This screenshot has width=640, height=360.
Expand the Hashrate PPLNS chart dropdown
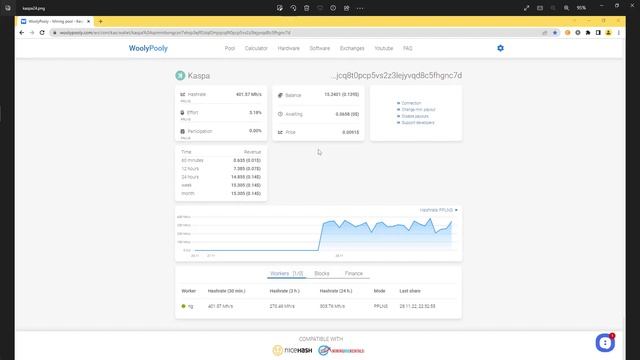(439, 210)
